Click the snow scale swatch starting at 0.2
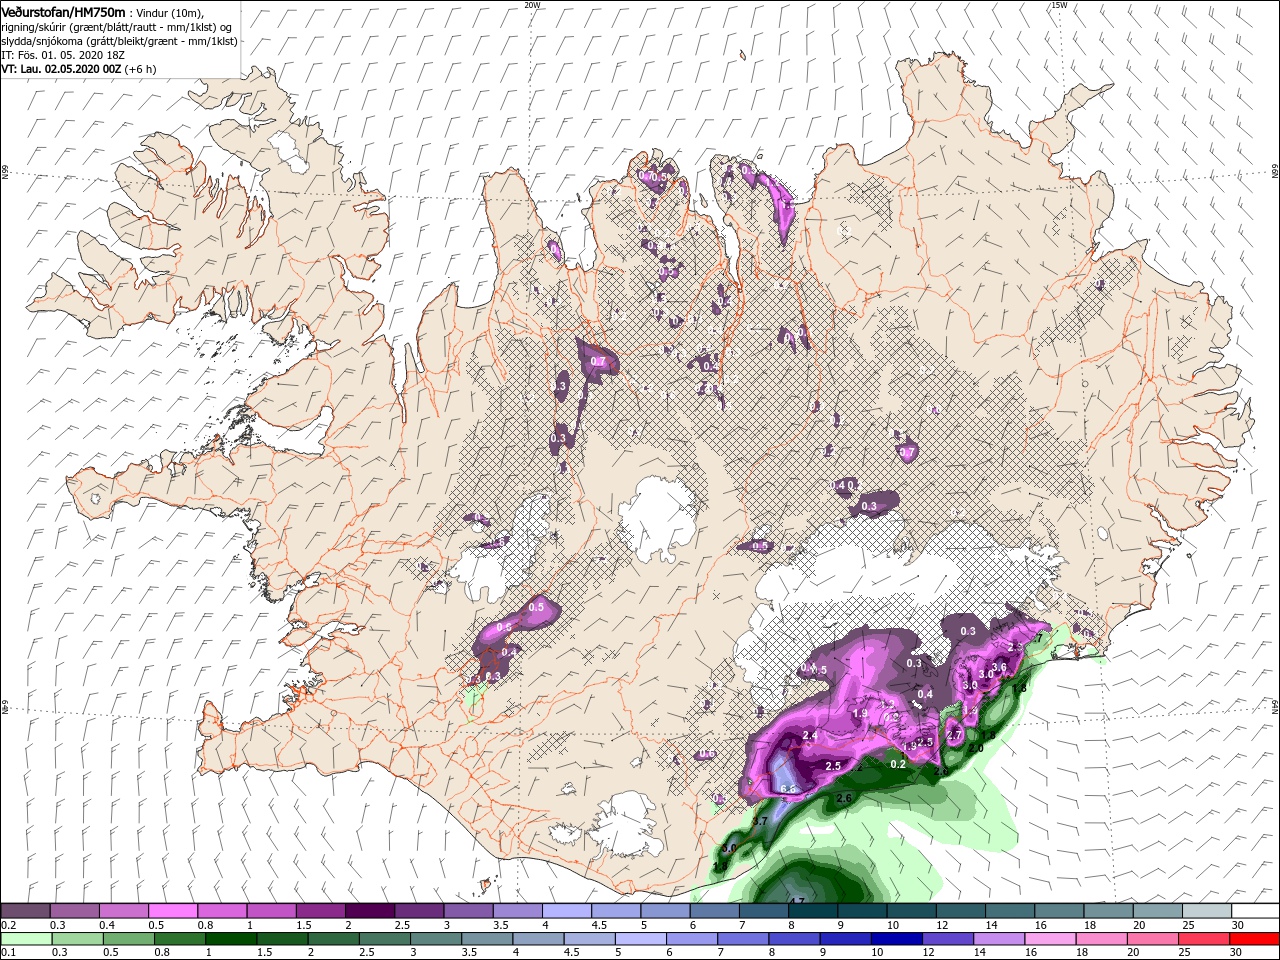 coord(25,911)
